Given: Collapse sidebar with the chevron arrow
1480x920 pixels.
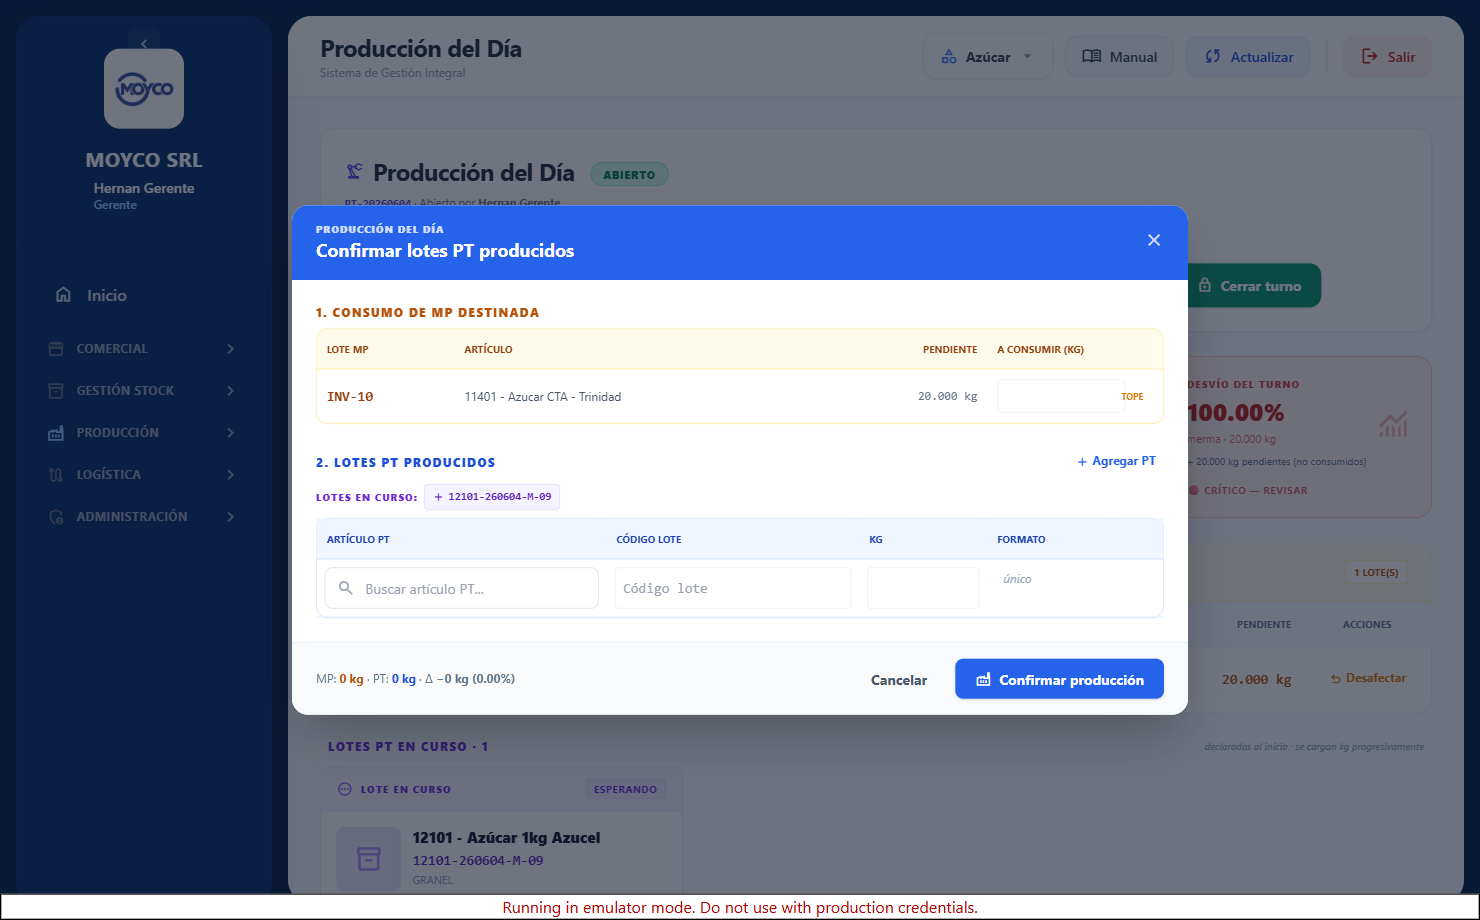Looking at the screenshot, I should (144, 43).
